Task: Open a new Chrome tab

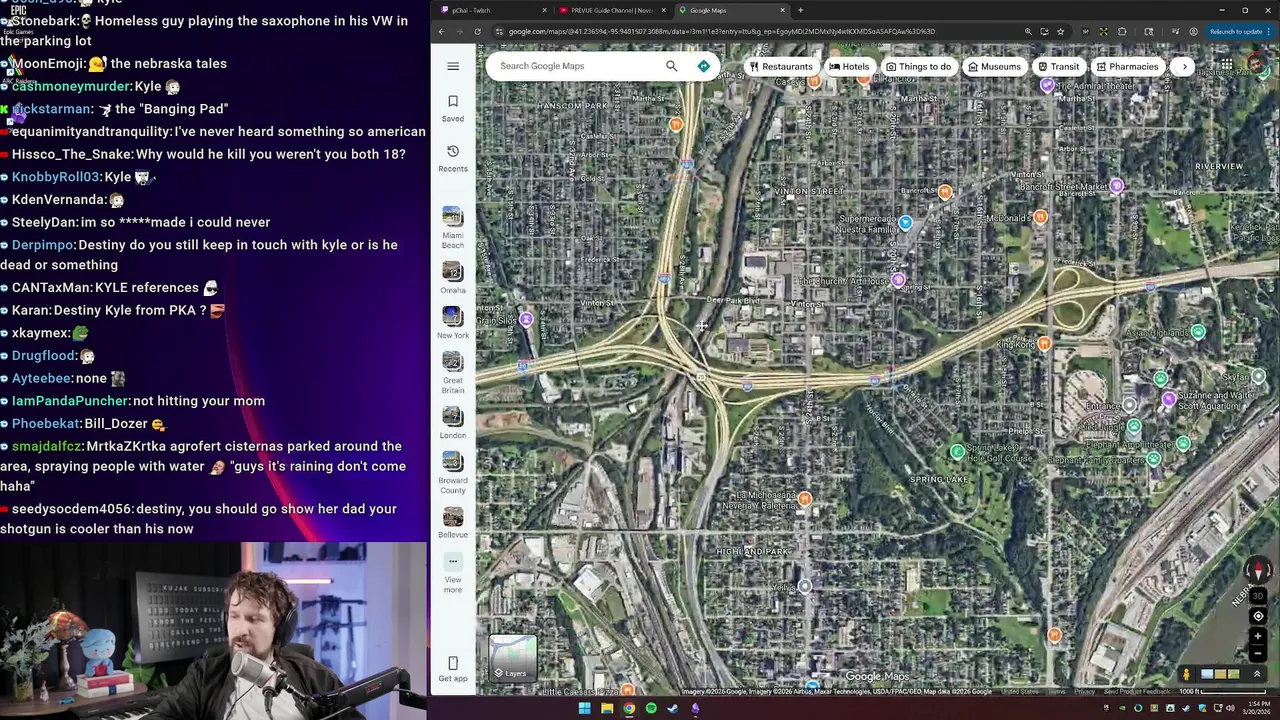Action: click(800, 10)
